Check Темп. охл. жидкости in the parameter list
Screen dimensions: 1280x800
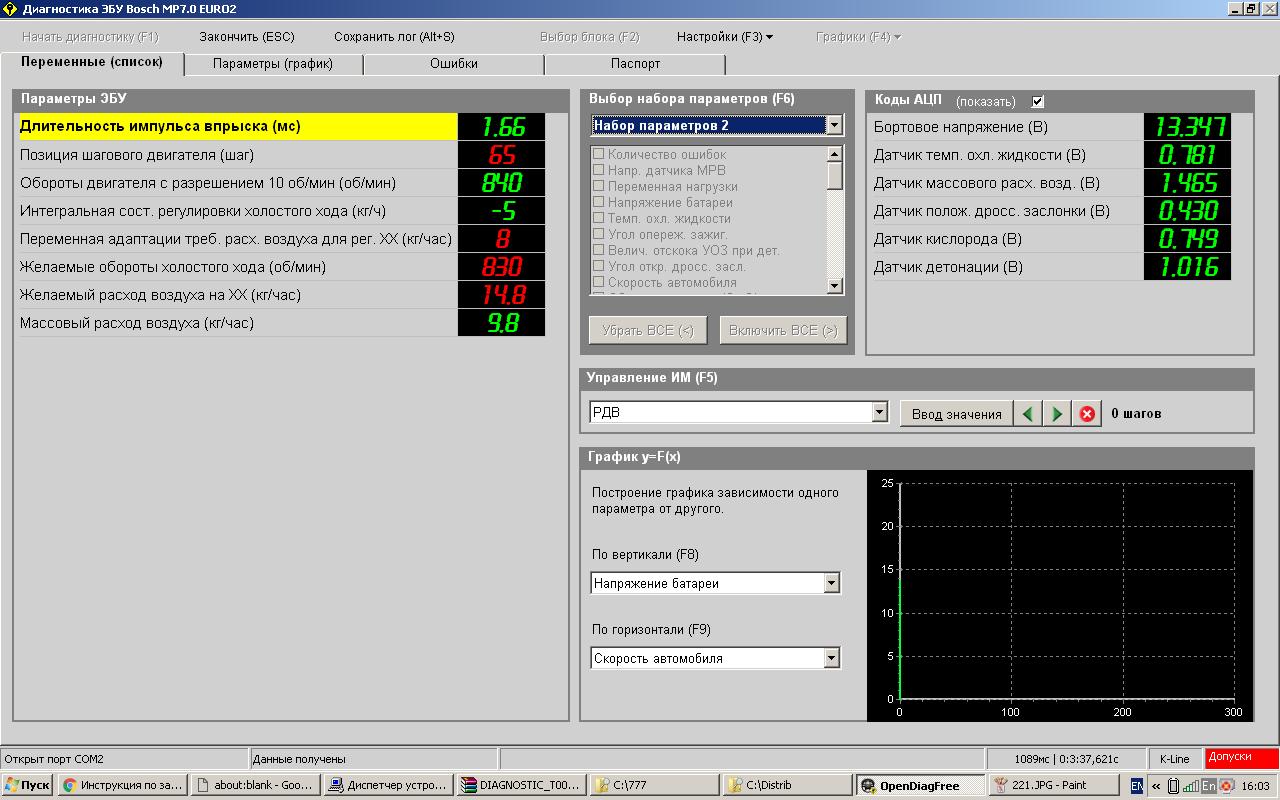click(598, 218)
